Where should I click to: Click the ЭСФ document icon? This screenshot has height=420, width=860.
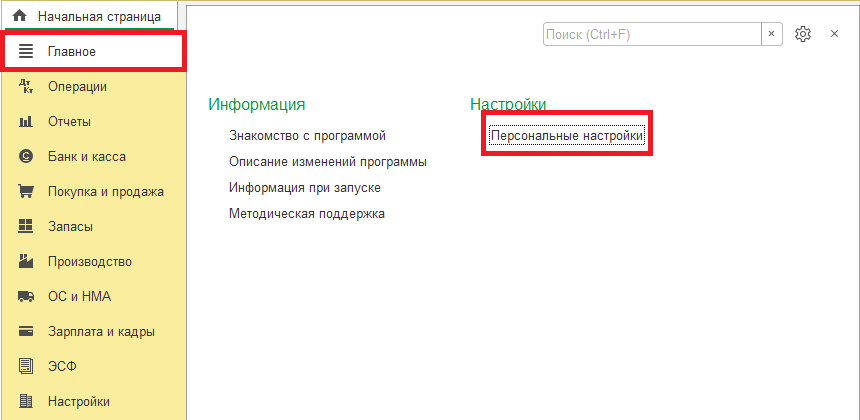coord(27,367)
